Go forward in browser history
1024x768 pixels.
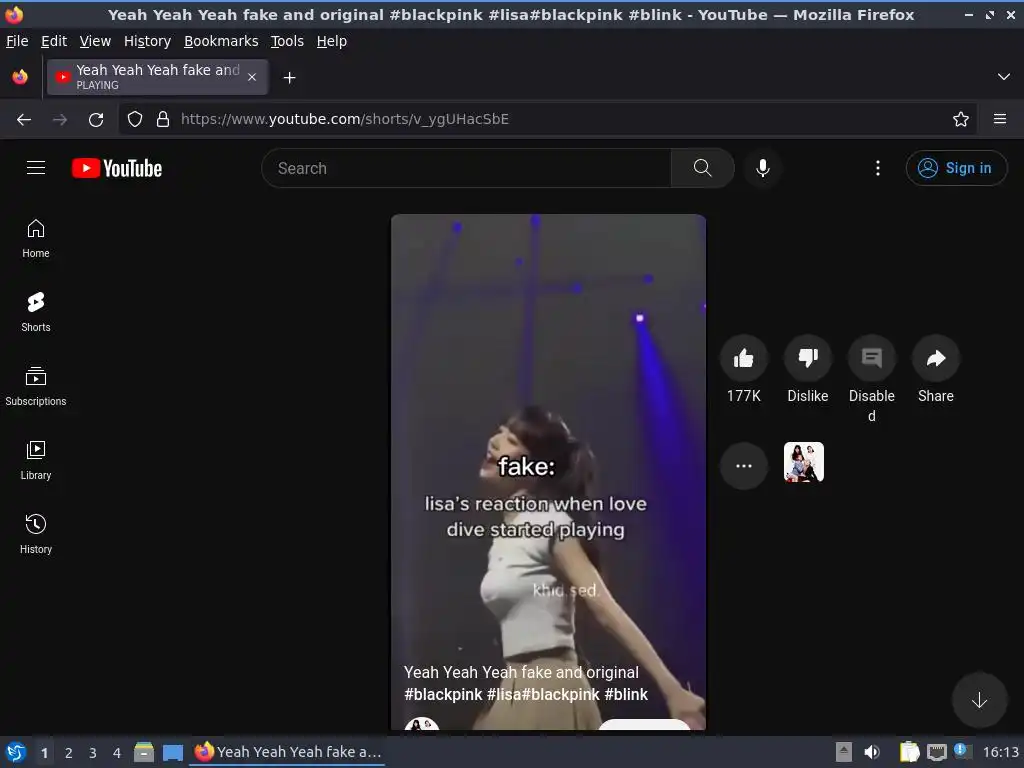click(x=60, y=119)
